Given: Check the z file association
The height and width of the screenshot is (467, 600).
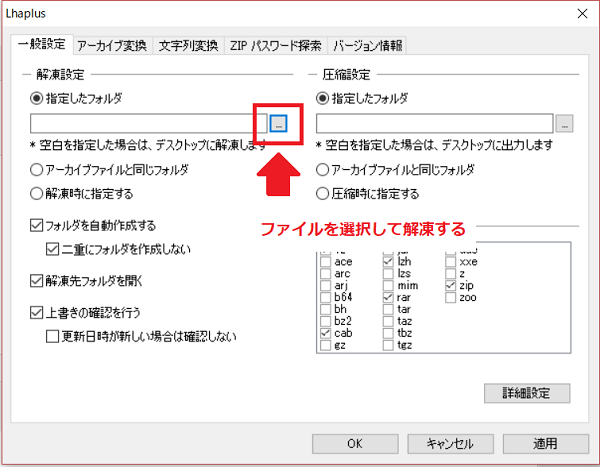Looking at the screenshot, I should coord(450,274).
